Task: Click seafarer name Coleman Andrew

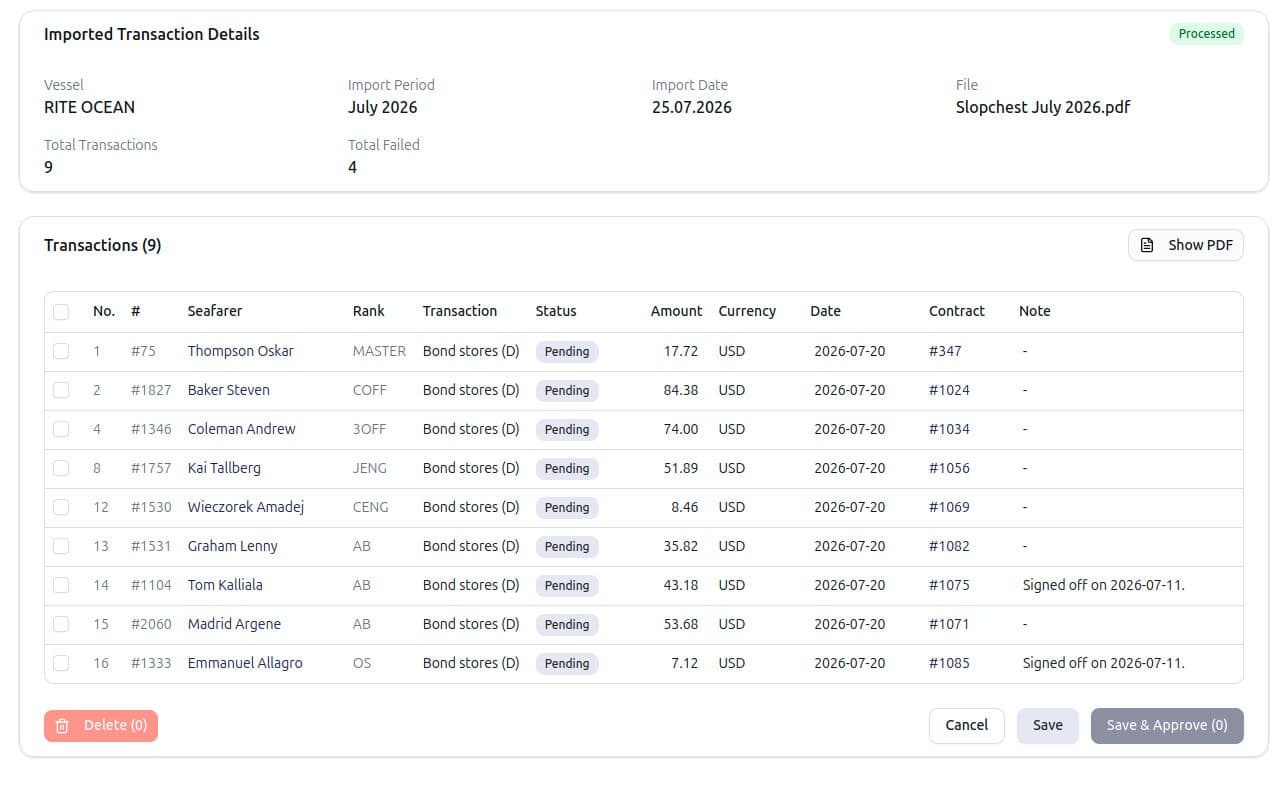Action: pyautogui.click(x=242, y=429)
